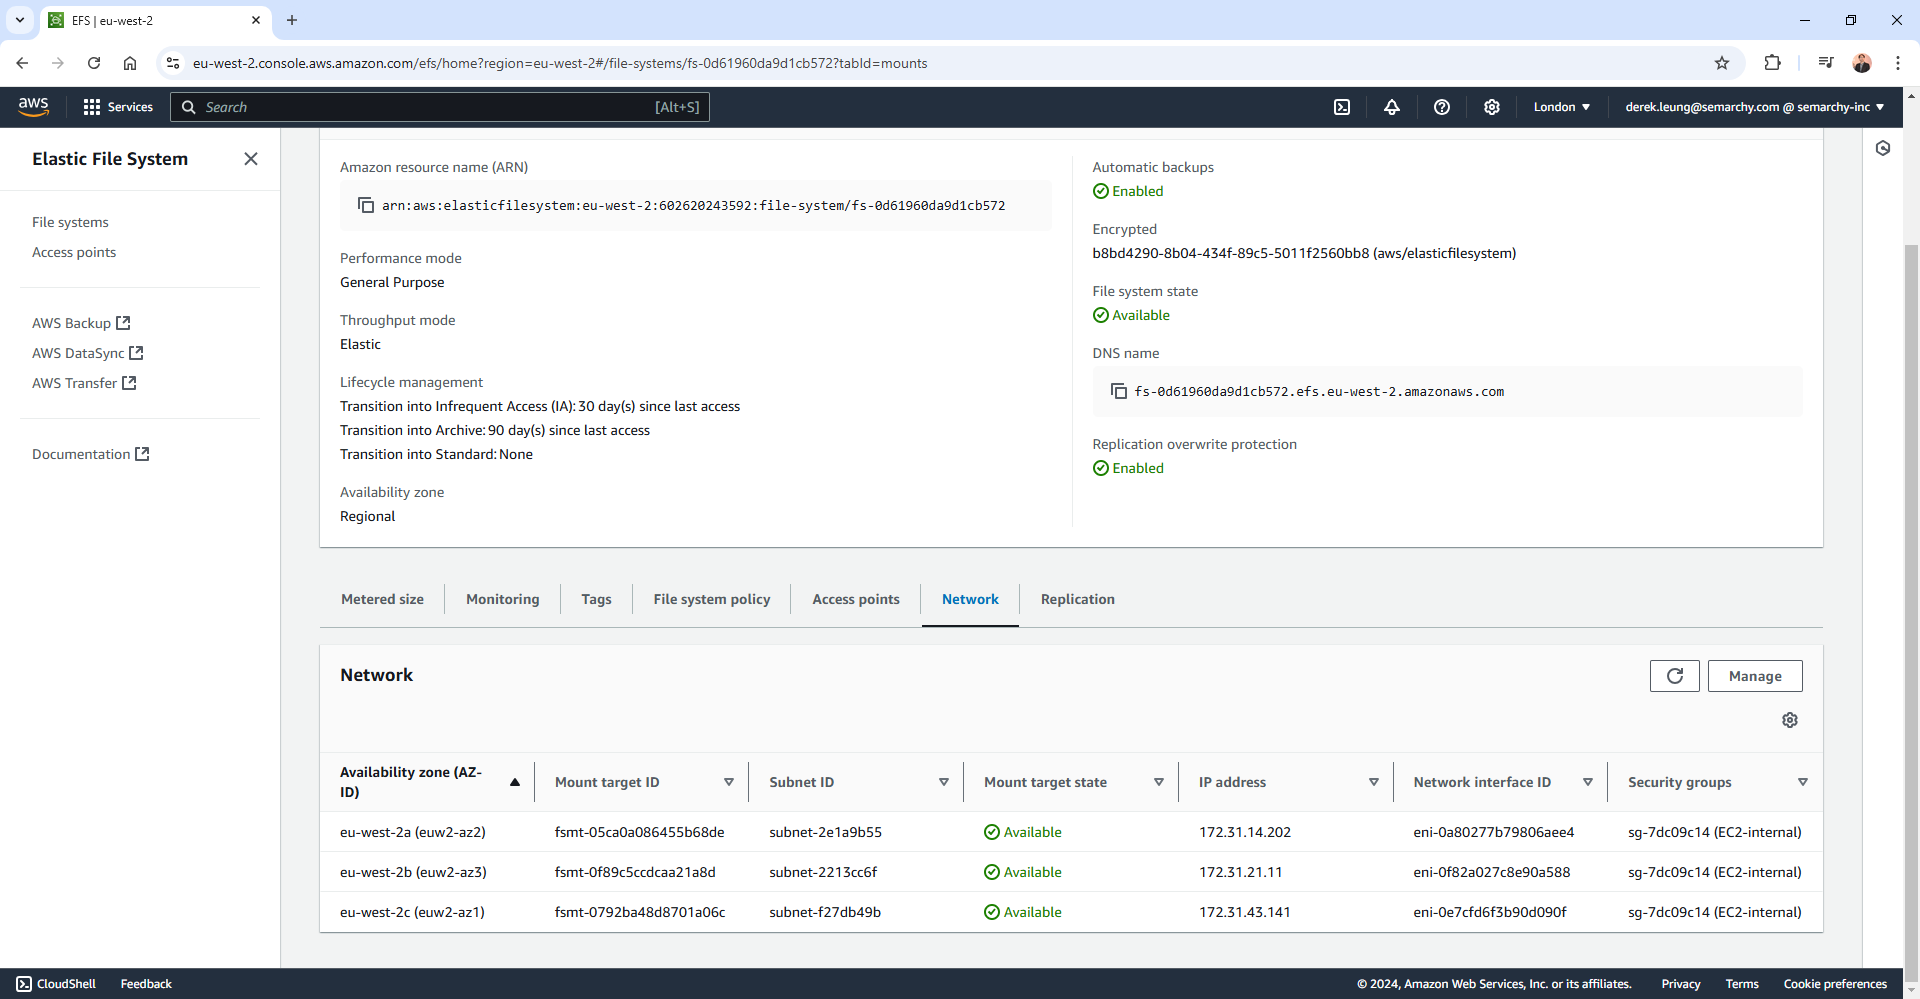1920x999 pixels.
Task: Refresh the Network table
Action: [1675, 676]
